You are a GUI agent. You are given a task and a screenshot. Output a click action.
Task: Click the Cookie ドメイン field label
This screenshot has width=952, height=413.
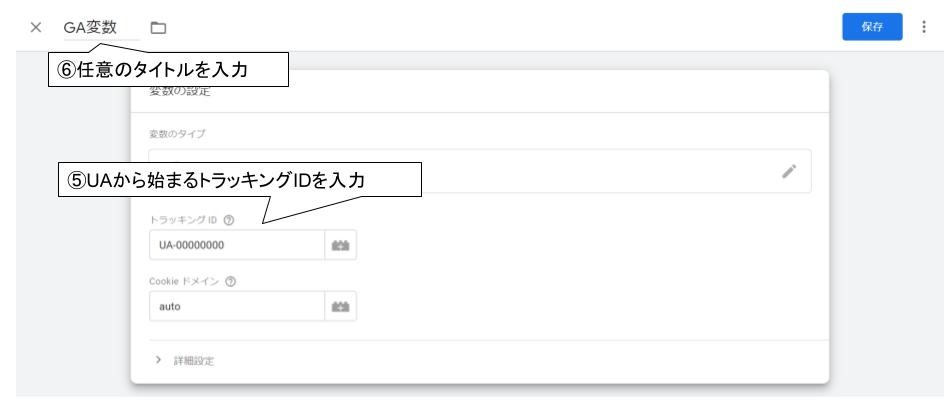tap(184, 282)
